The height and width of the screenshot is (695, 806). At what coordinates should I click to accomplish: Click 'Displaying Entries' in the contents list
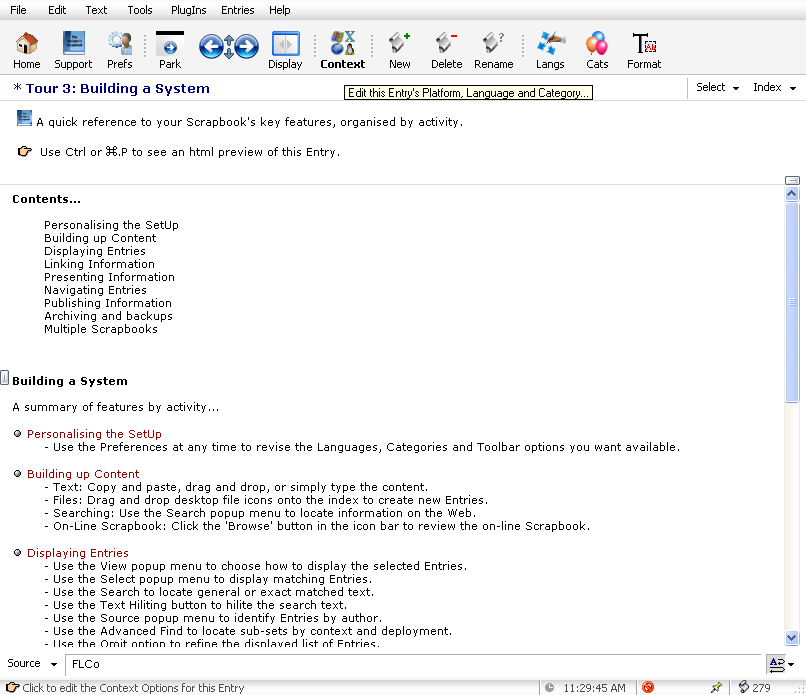point(95,251)
